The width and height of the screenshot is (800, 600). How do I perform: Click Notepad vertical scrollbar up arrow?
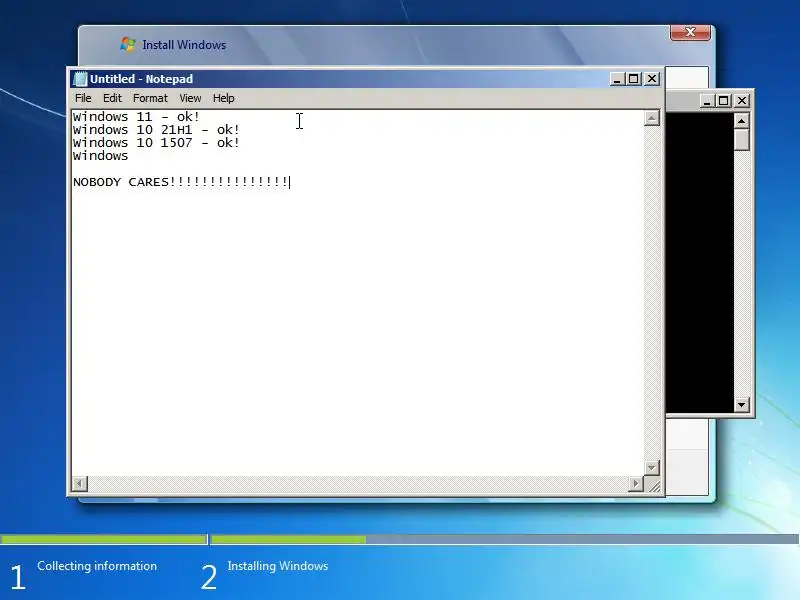(x=652, y=118)
